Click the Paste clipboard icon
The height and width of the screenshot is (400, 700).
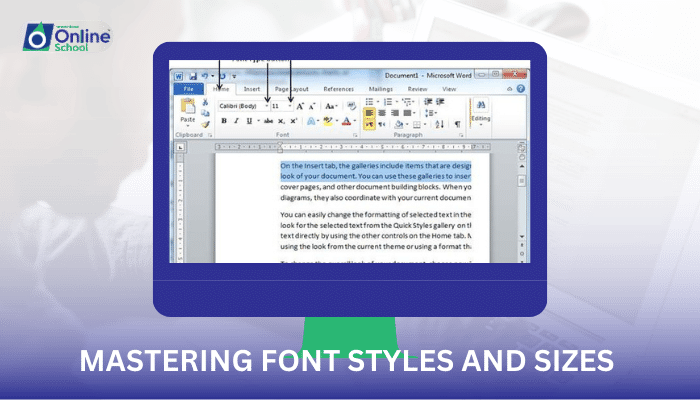[x=188, y=107]
